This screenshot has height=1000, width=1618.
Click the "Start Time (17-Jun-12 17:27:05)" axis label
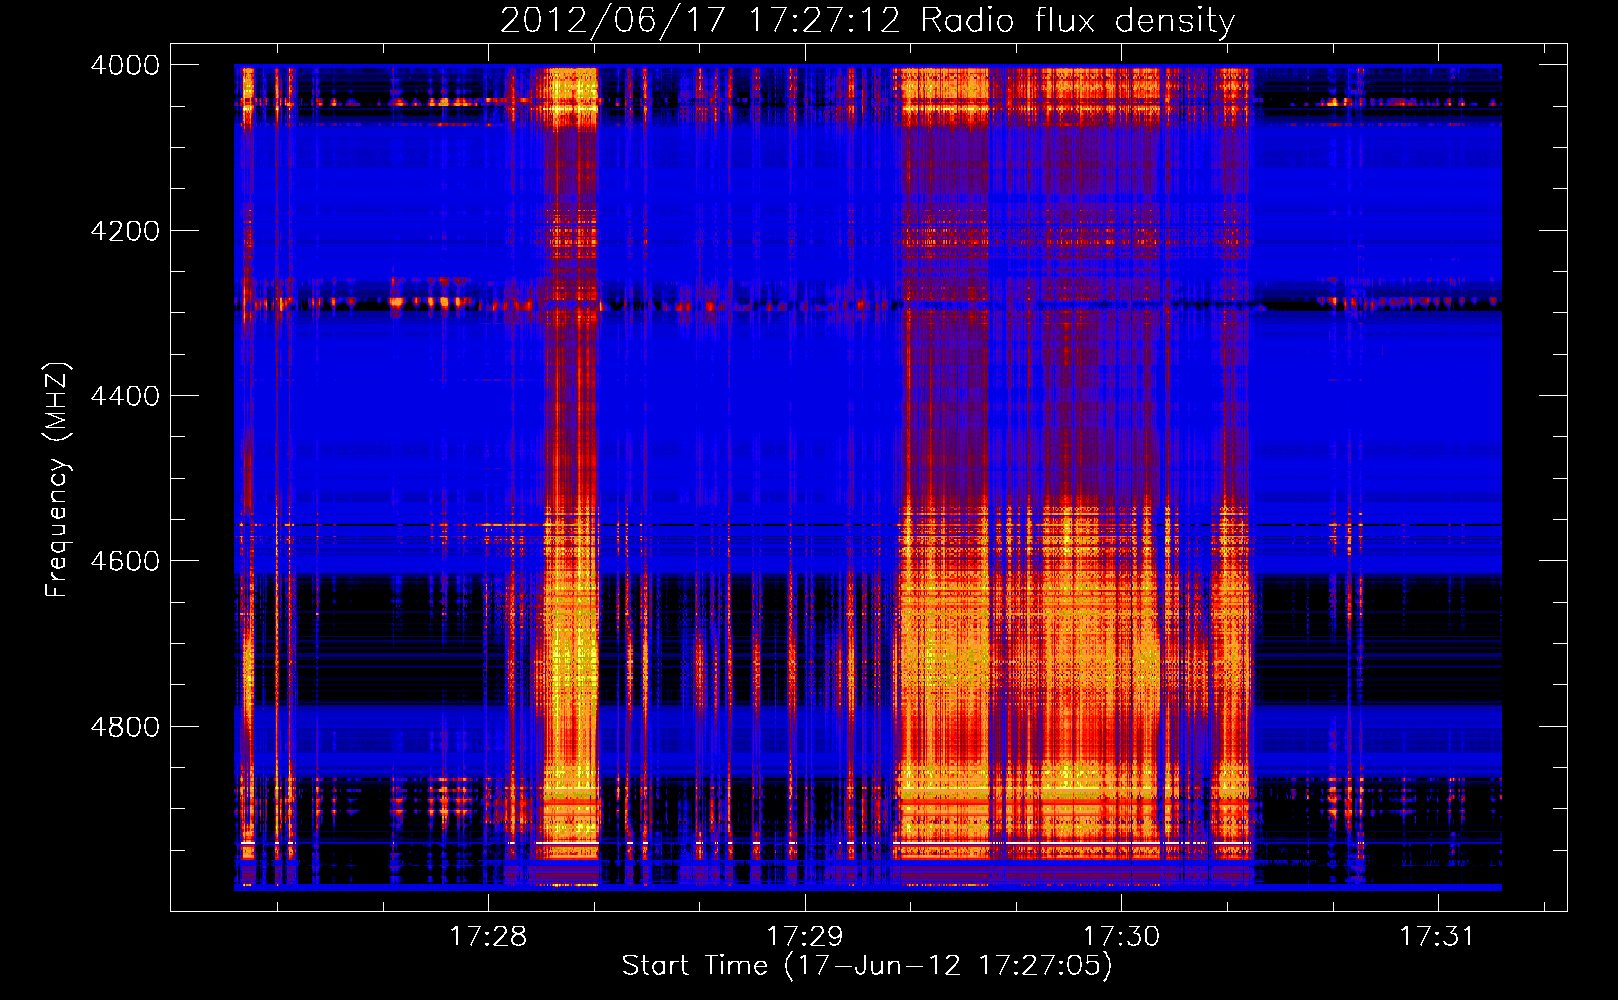click(x=867, y=966)
